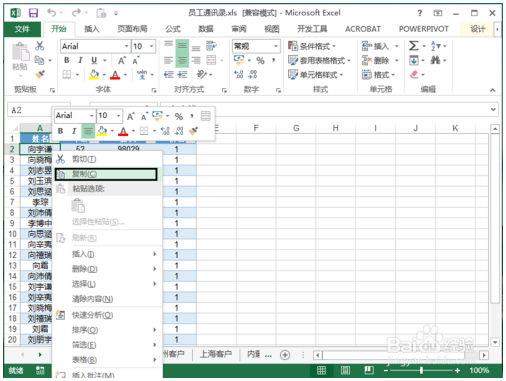Decrease font size with ribbon small A
The height and width of the screenshot is (381, 506).
tap(136, 61)
